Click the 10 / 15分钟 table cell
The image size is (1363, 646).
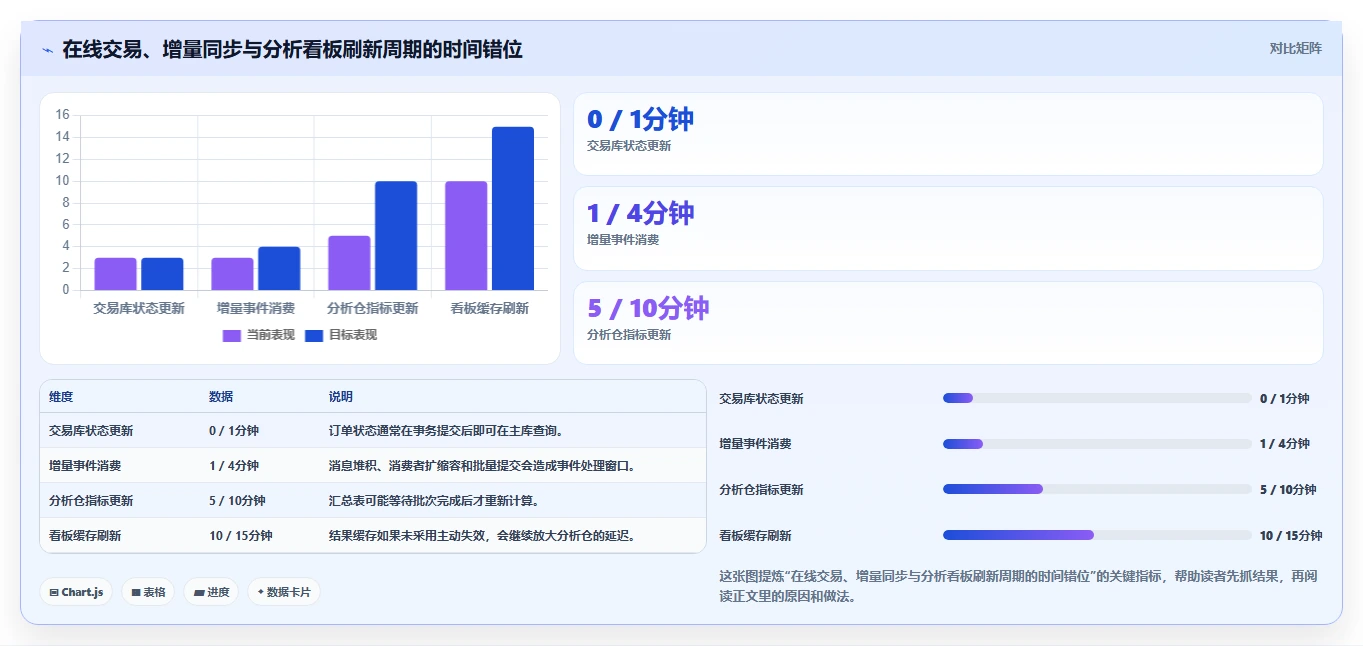point(241,536)
